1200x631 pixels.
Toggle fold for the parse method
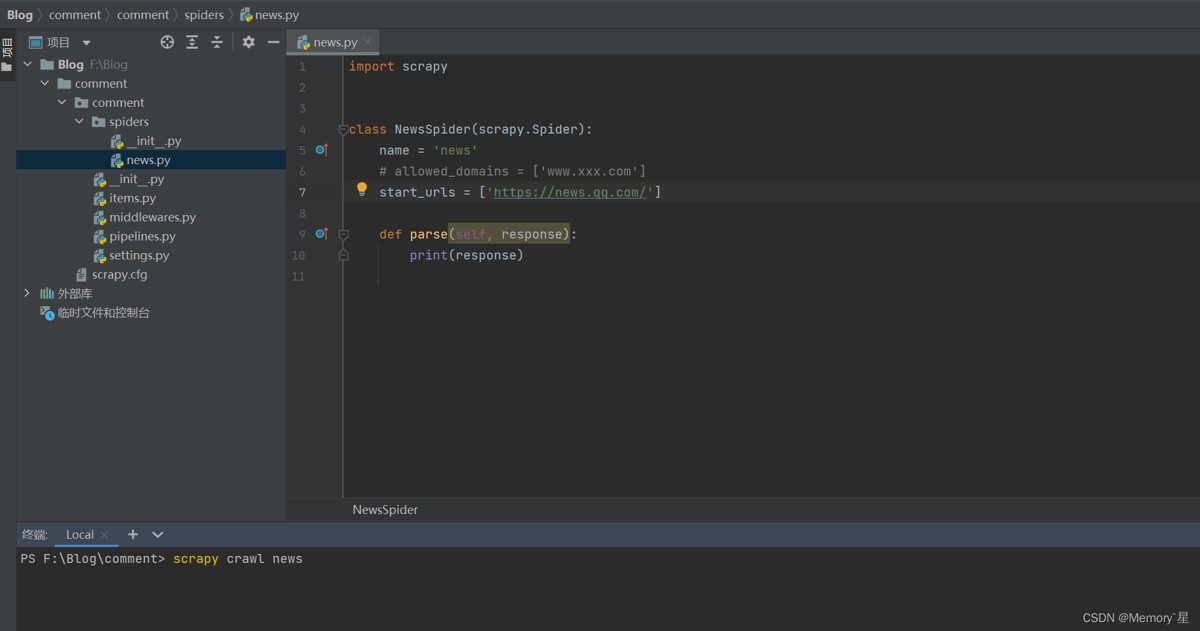point(343,235)
